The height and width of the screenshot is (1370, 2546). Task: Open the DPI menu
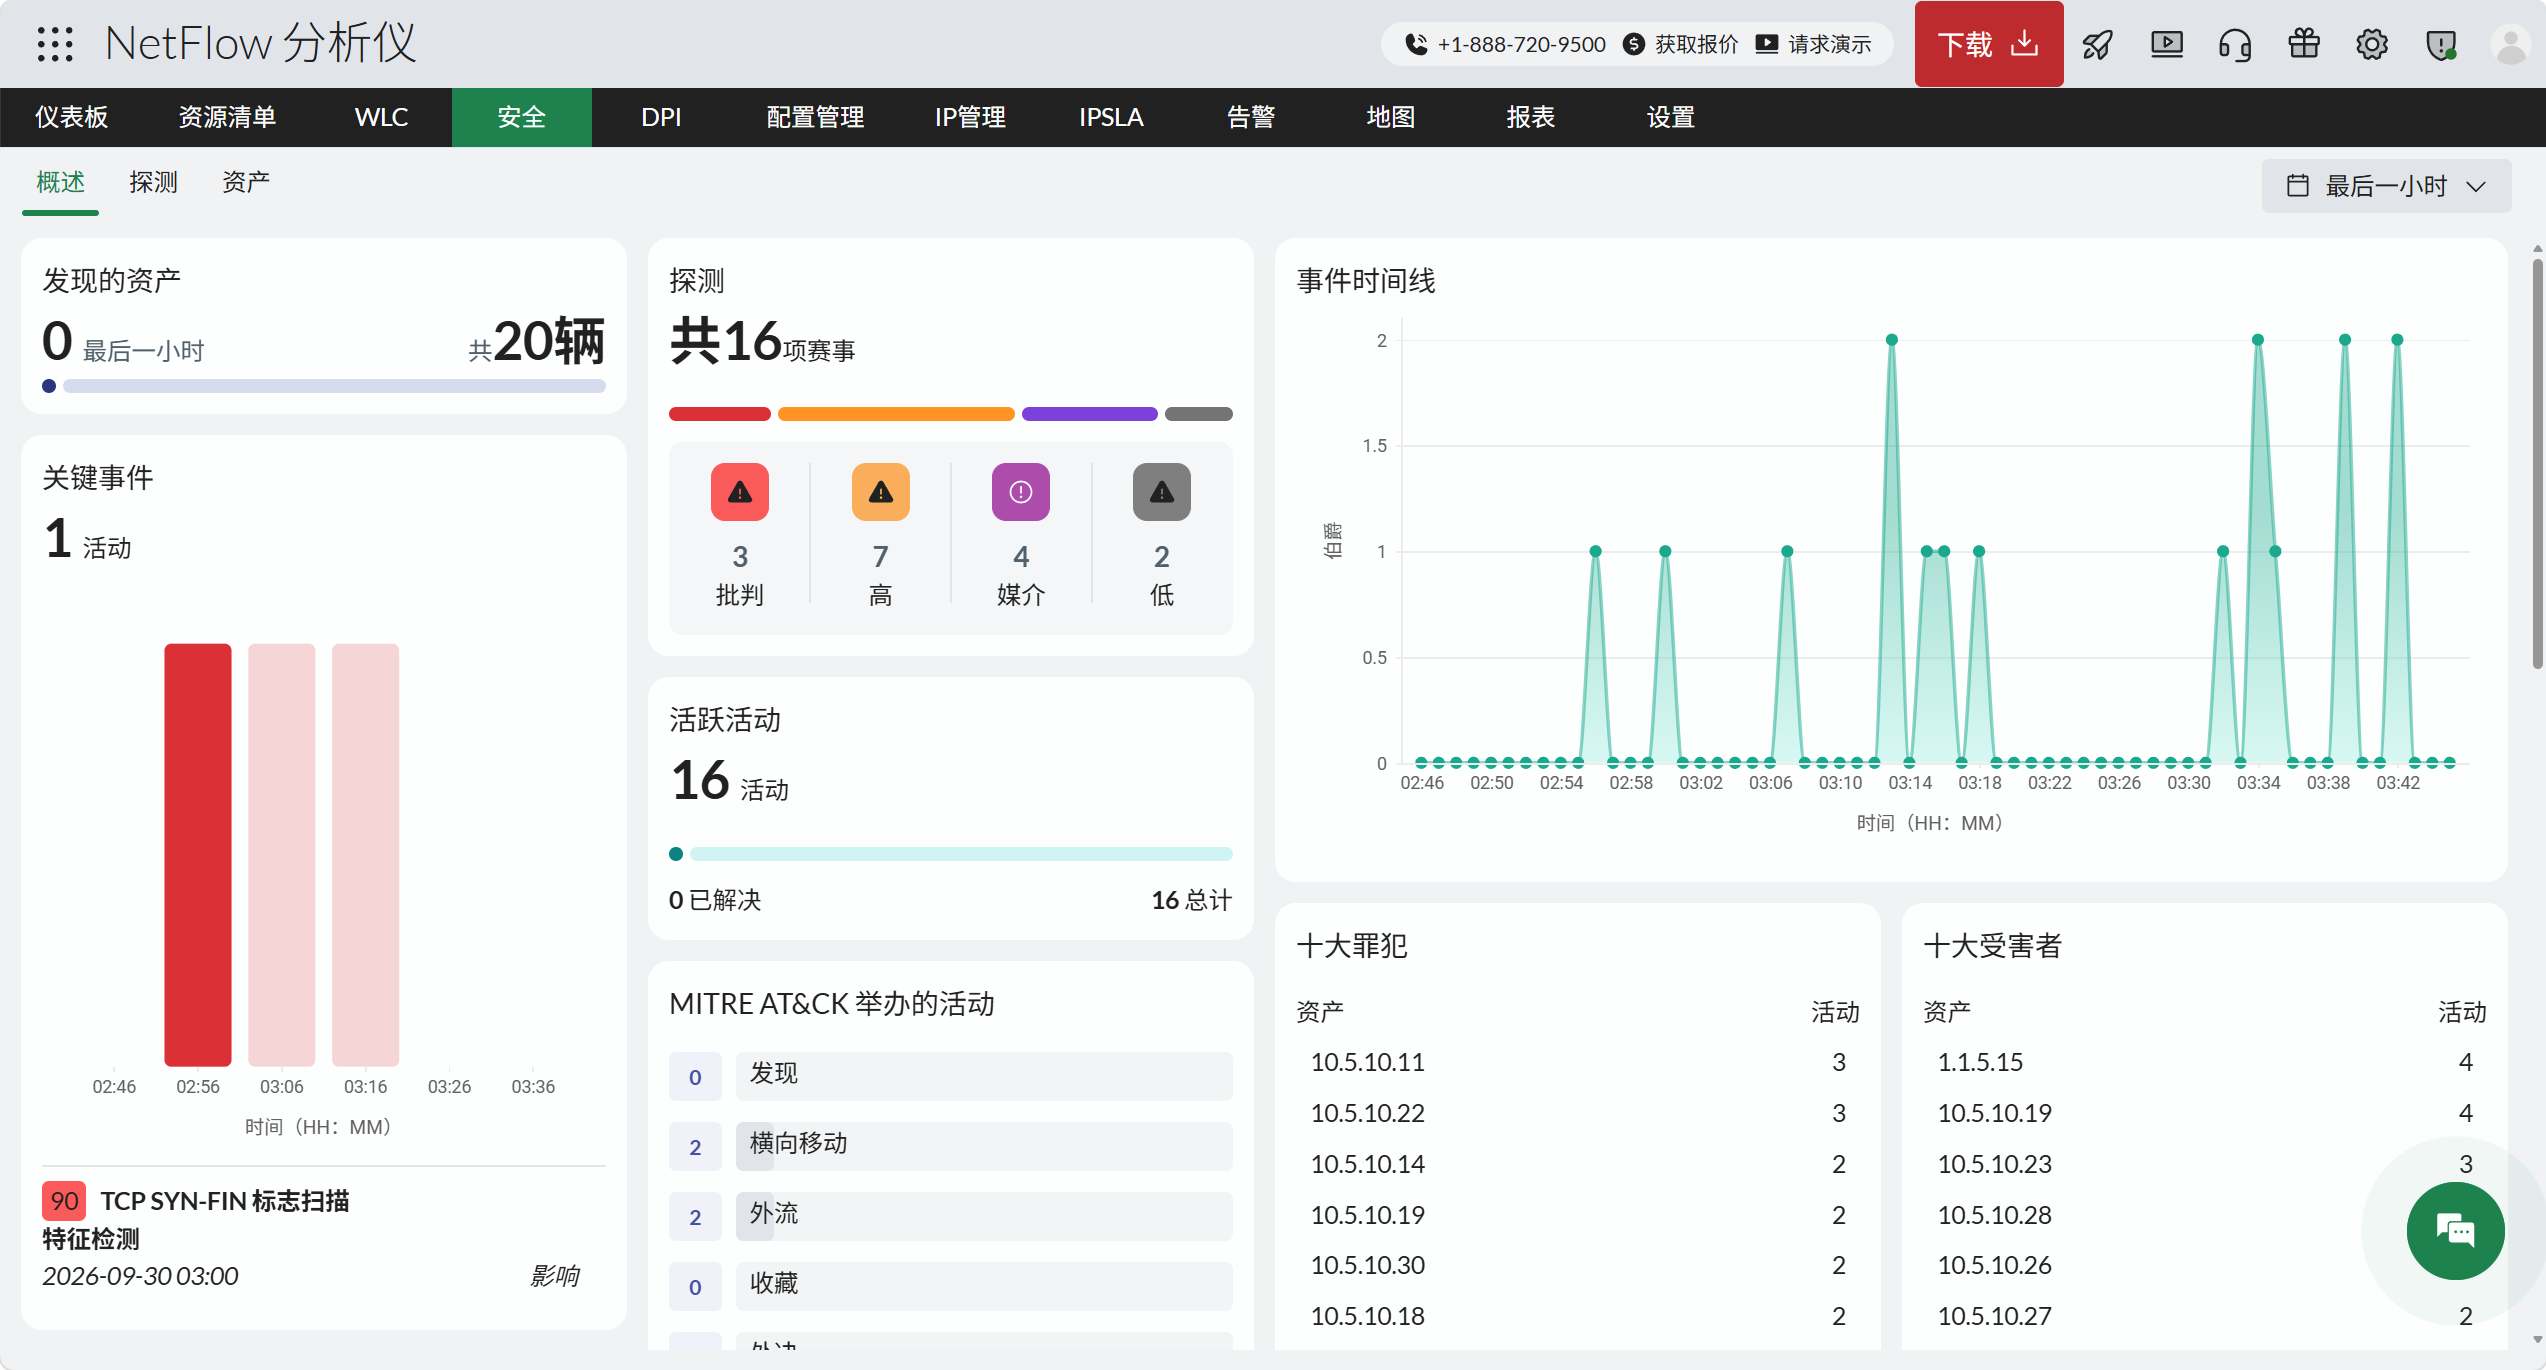click(661, 117)
